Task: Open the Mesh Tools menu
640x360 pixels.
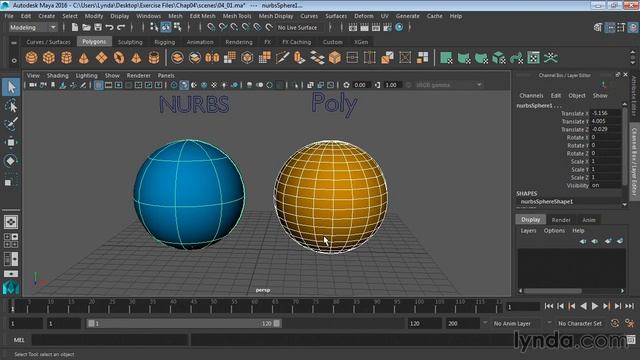Action: point(237,16)
